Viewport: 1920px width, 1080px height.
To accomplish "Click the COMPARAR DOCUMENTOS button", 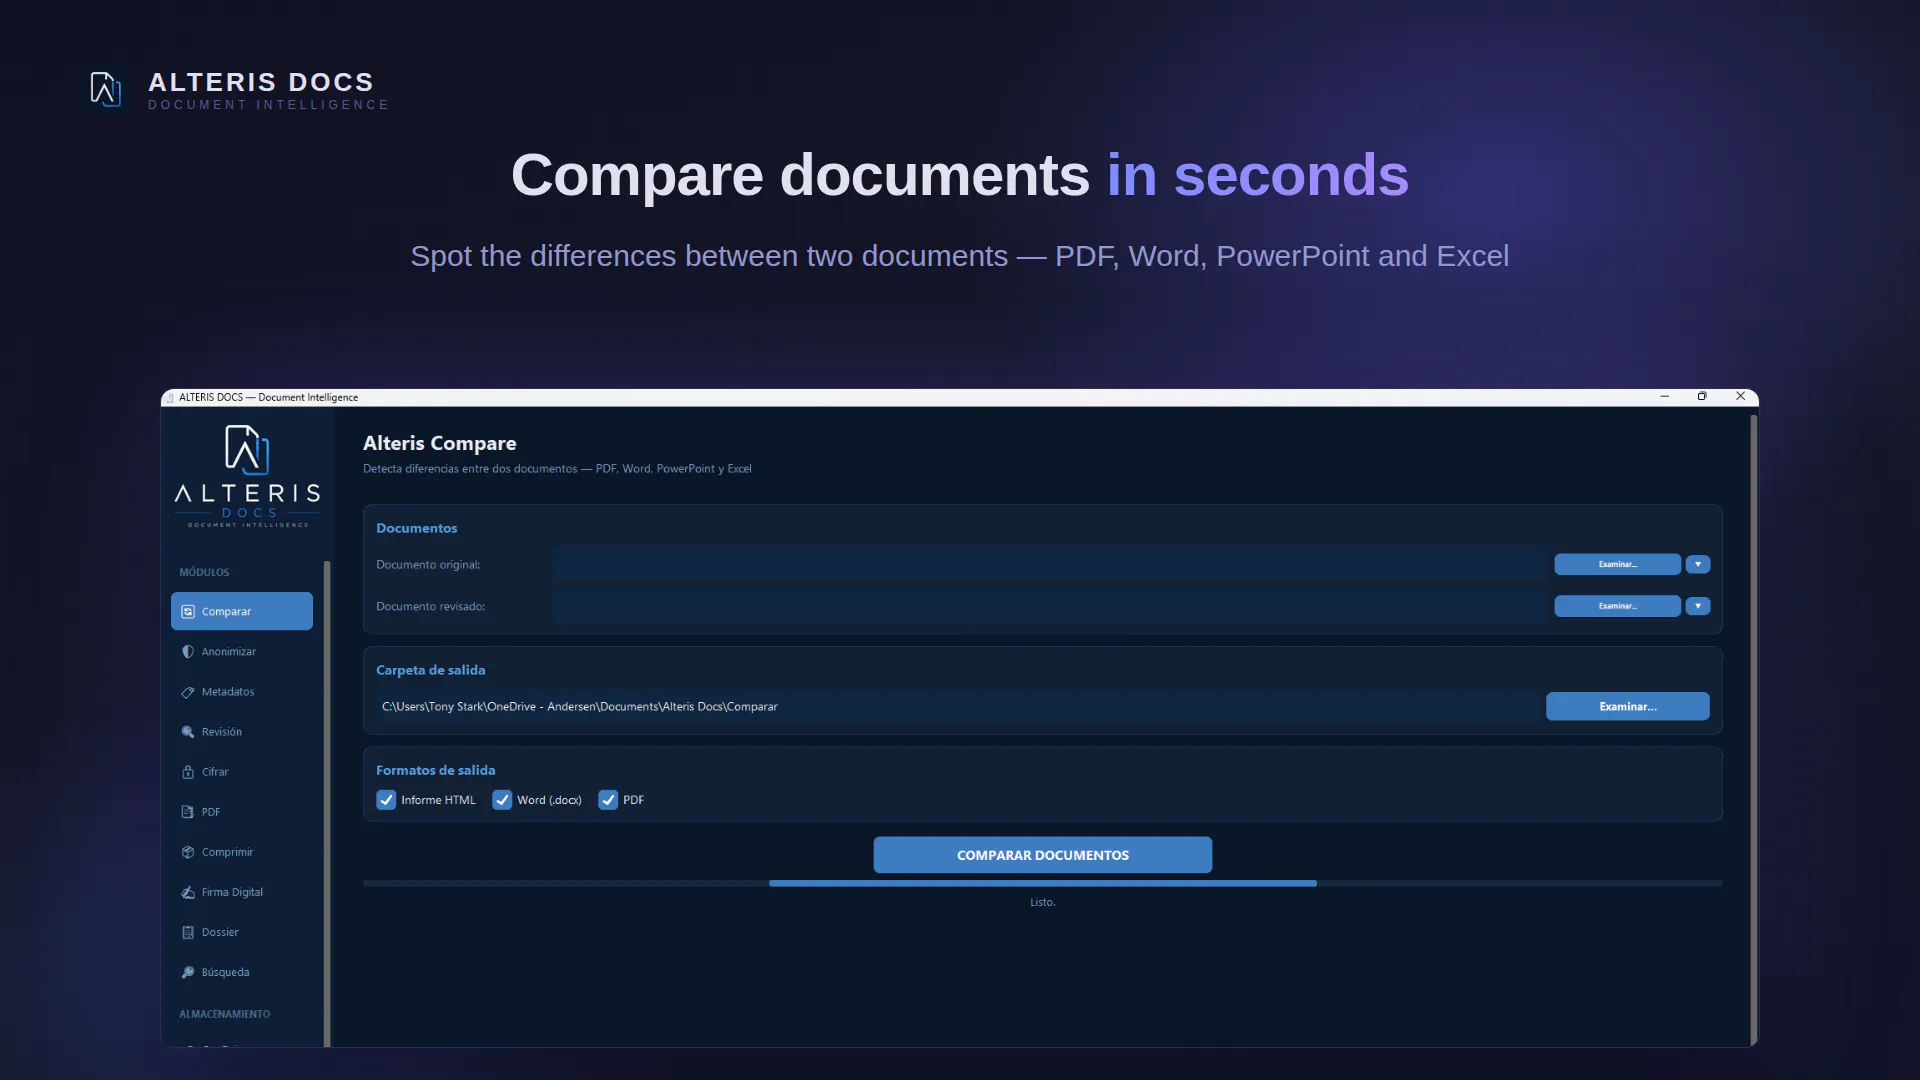I will [x=1042, y=855].
